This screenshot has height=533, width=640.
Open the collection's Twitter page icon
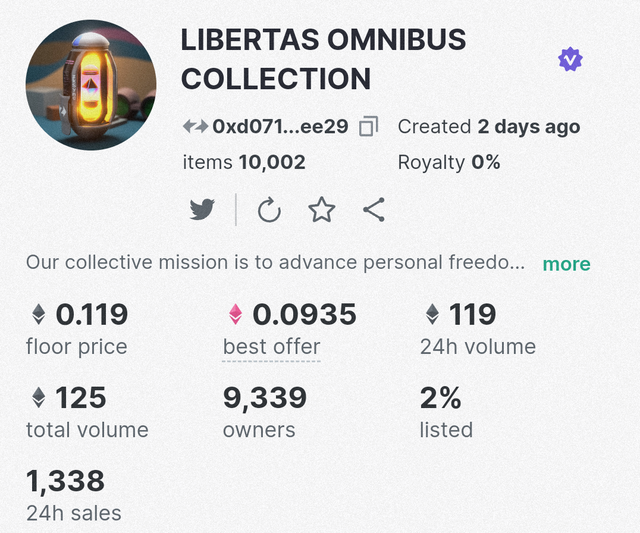point(202,209)
